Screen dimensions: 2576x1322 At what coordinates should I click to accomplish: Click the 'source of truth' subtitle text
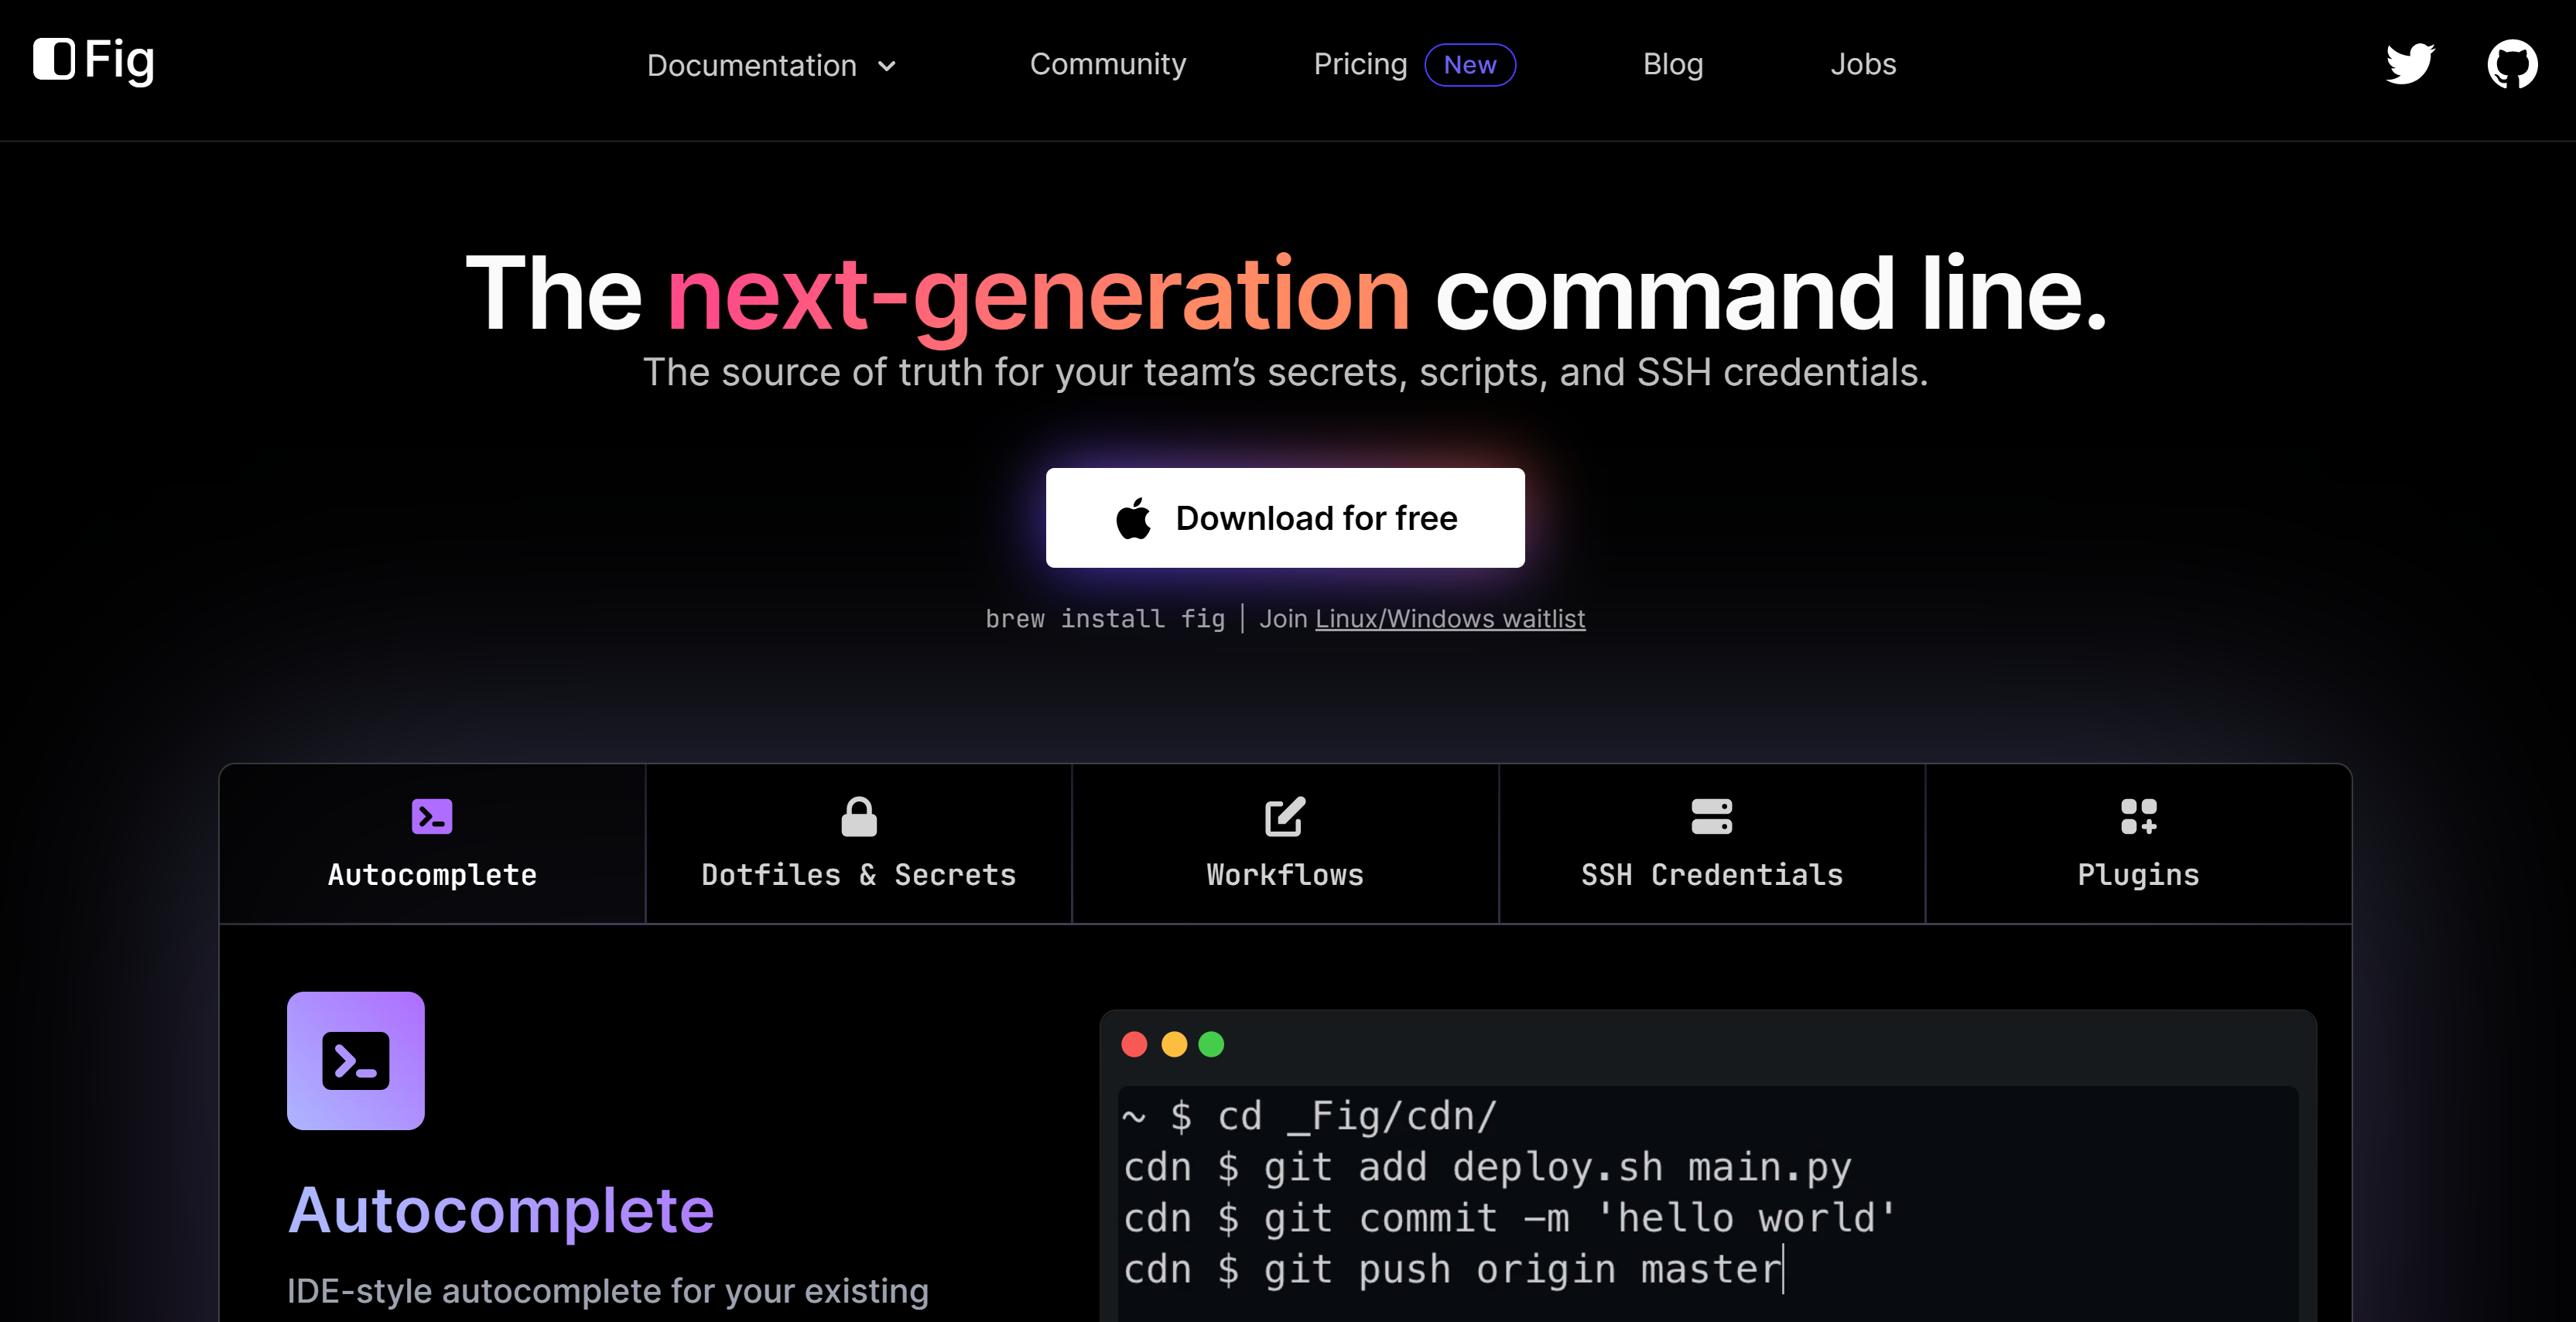[x=1285, y=372]
